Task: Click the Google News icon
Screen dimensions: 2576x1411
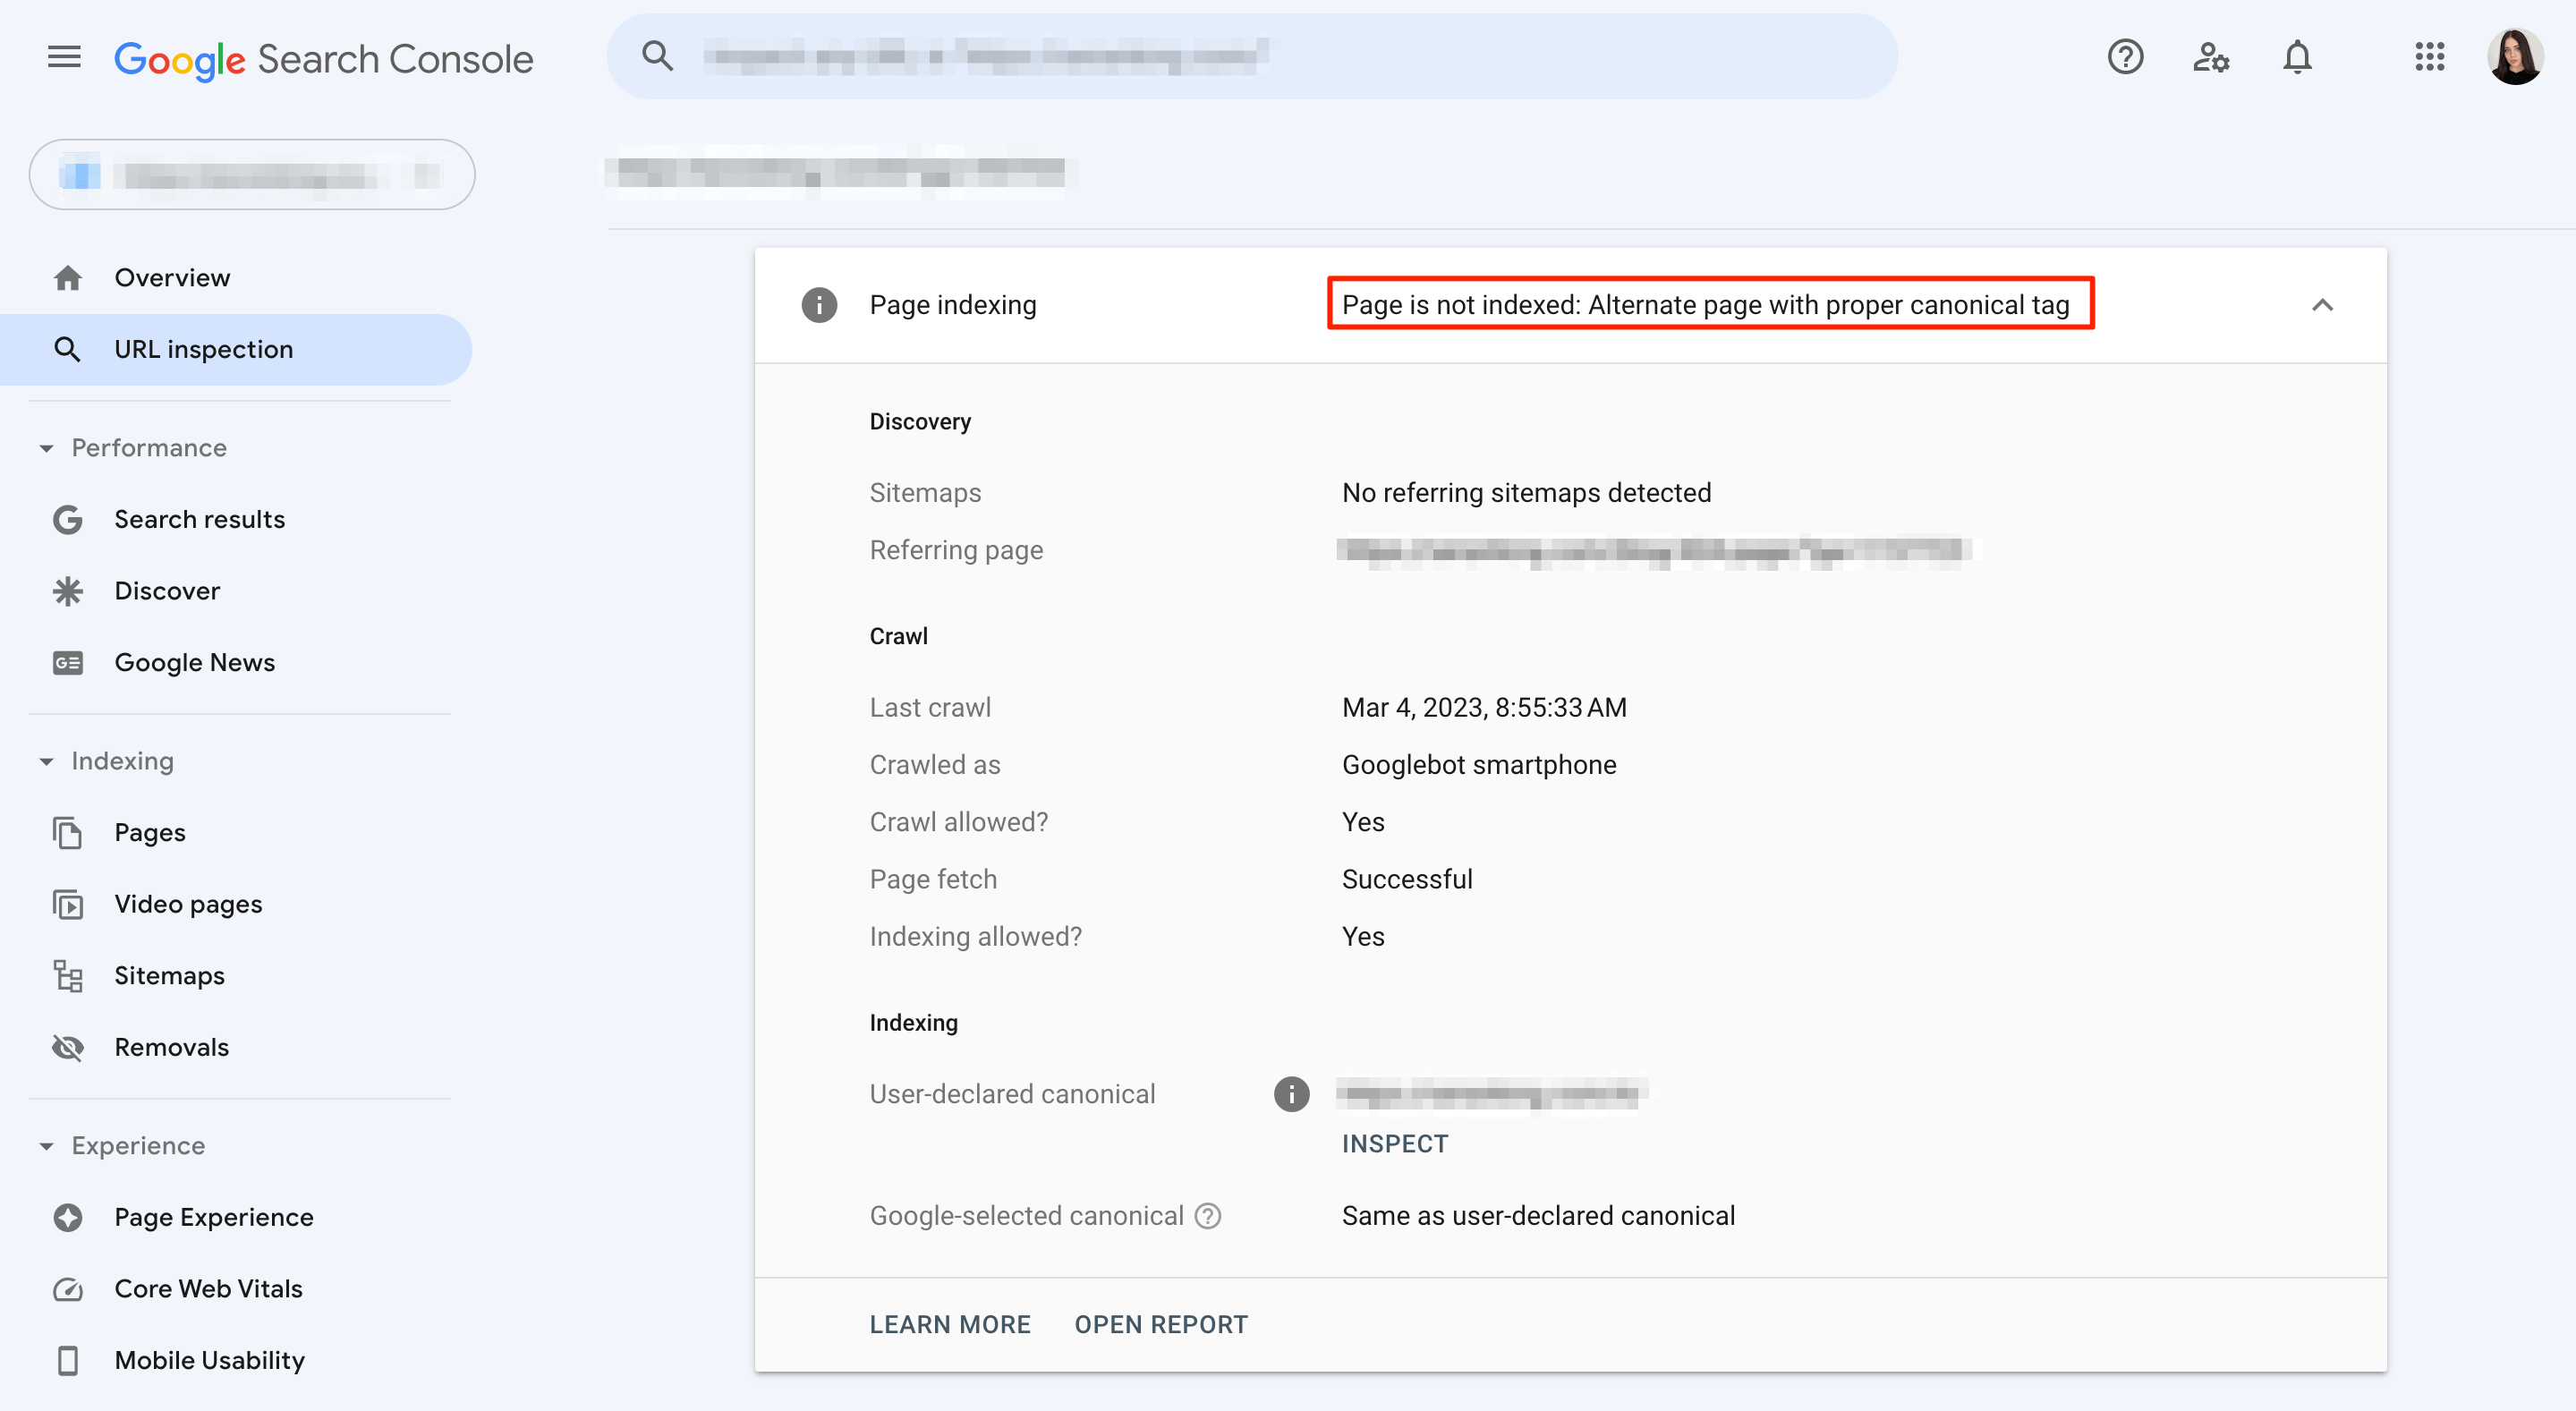Action: (68, 663)
